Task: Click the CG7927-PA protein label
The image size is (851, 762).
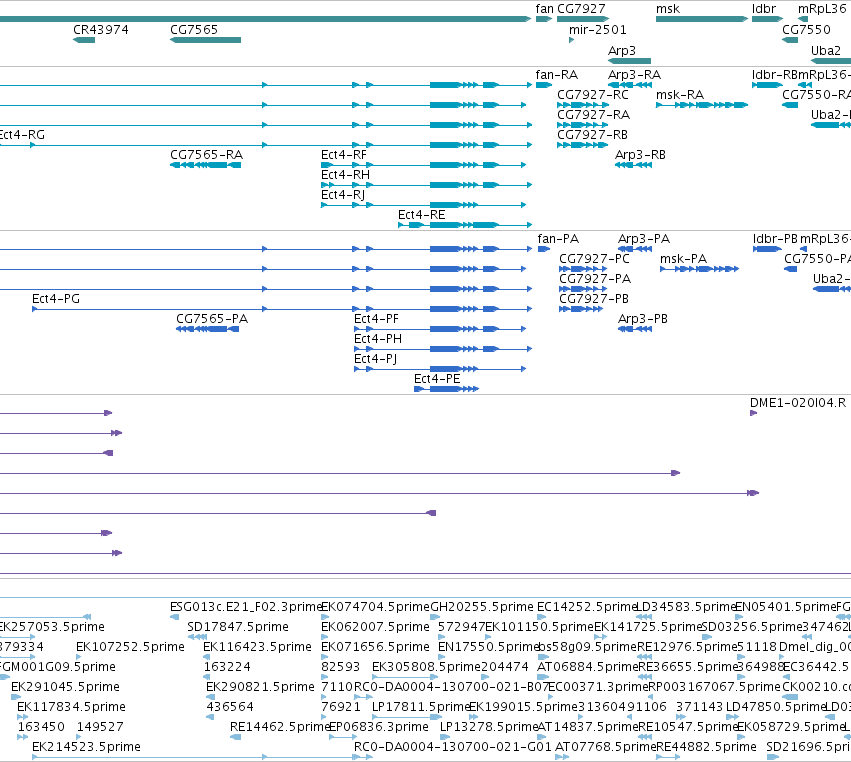Action: tap(595, 278)
